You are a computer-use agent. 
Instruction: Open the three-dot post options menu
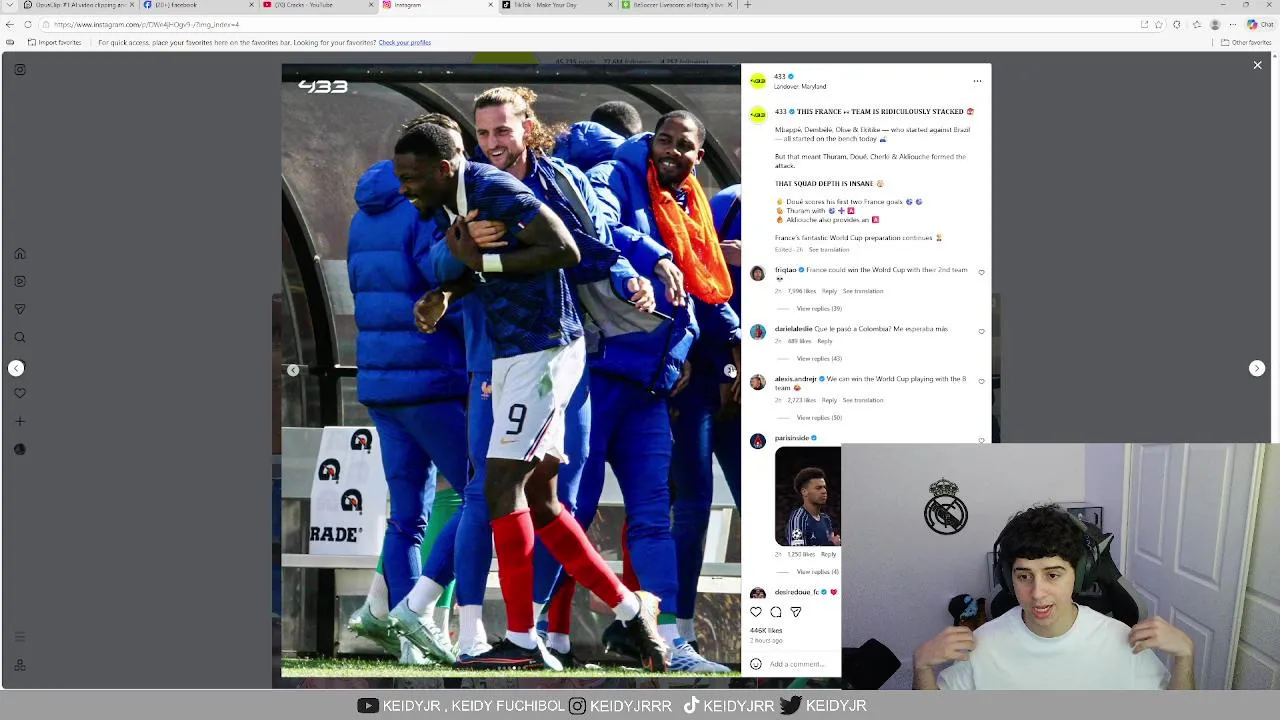click(x=977, y=81)
